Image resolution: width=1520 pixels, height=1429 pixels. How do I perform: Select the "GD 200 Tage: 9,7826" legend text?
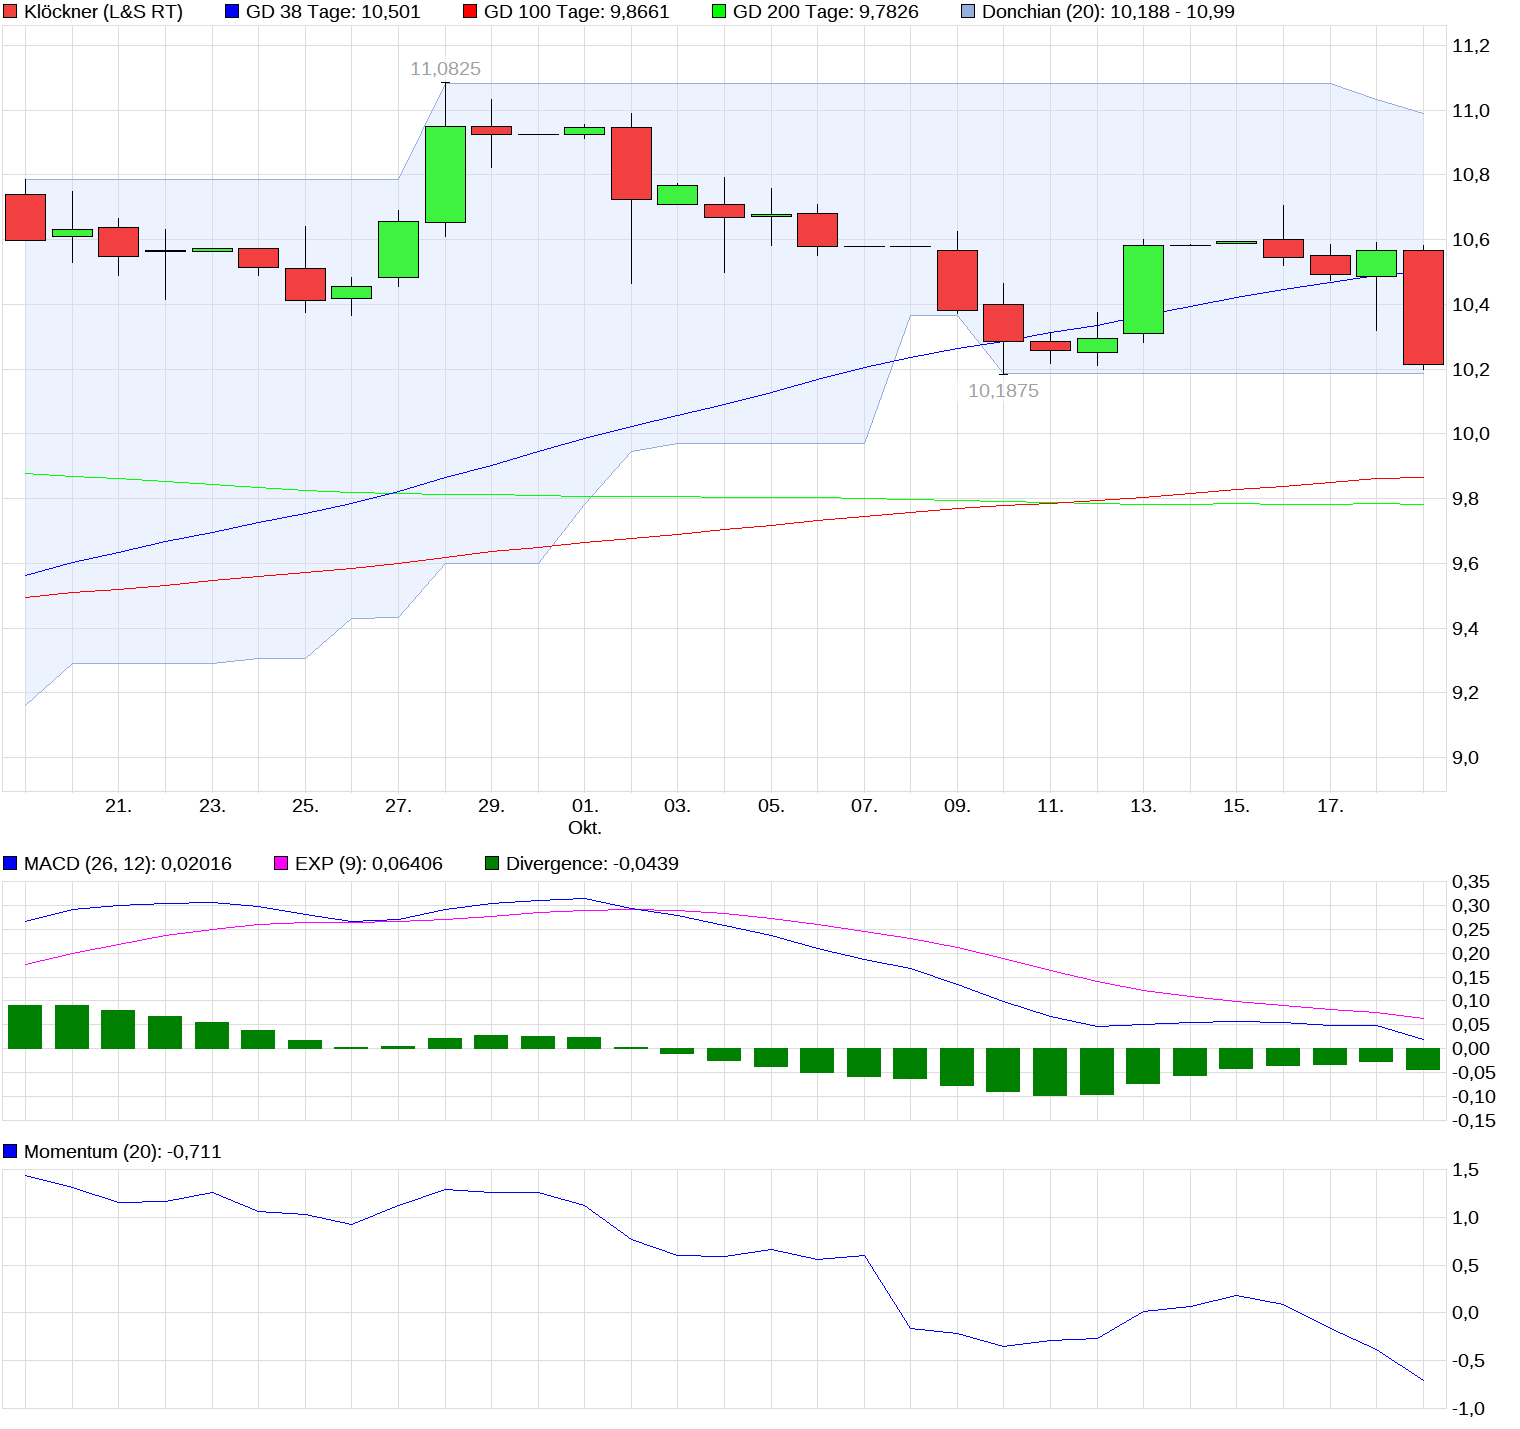click(826, 12)
